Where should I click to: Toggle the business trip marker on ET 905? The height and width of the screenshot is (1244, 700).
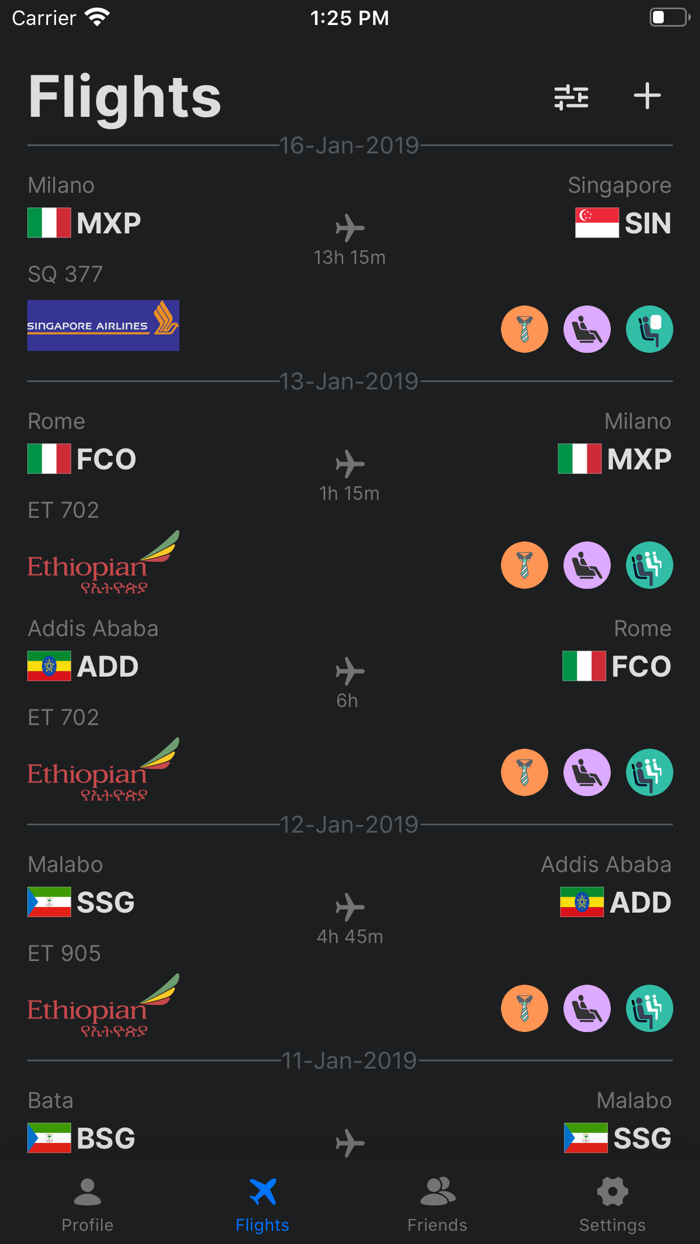click(525, 1008)
